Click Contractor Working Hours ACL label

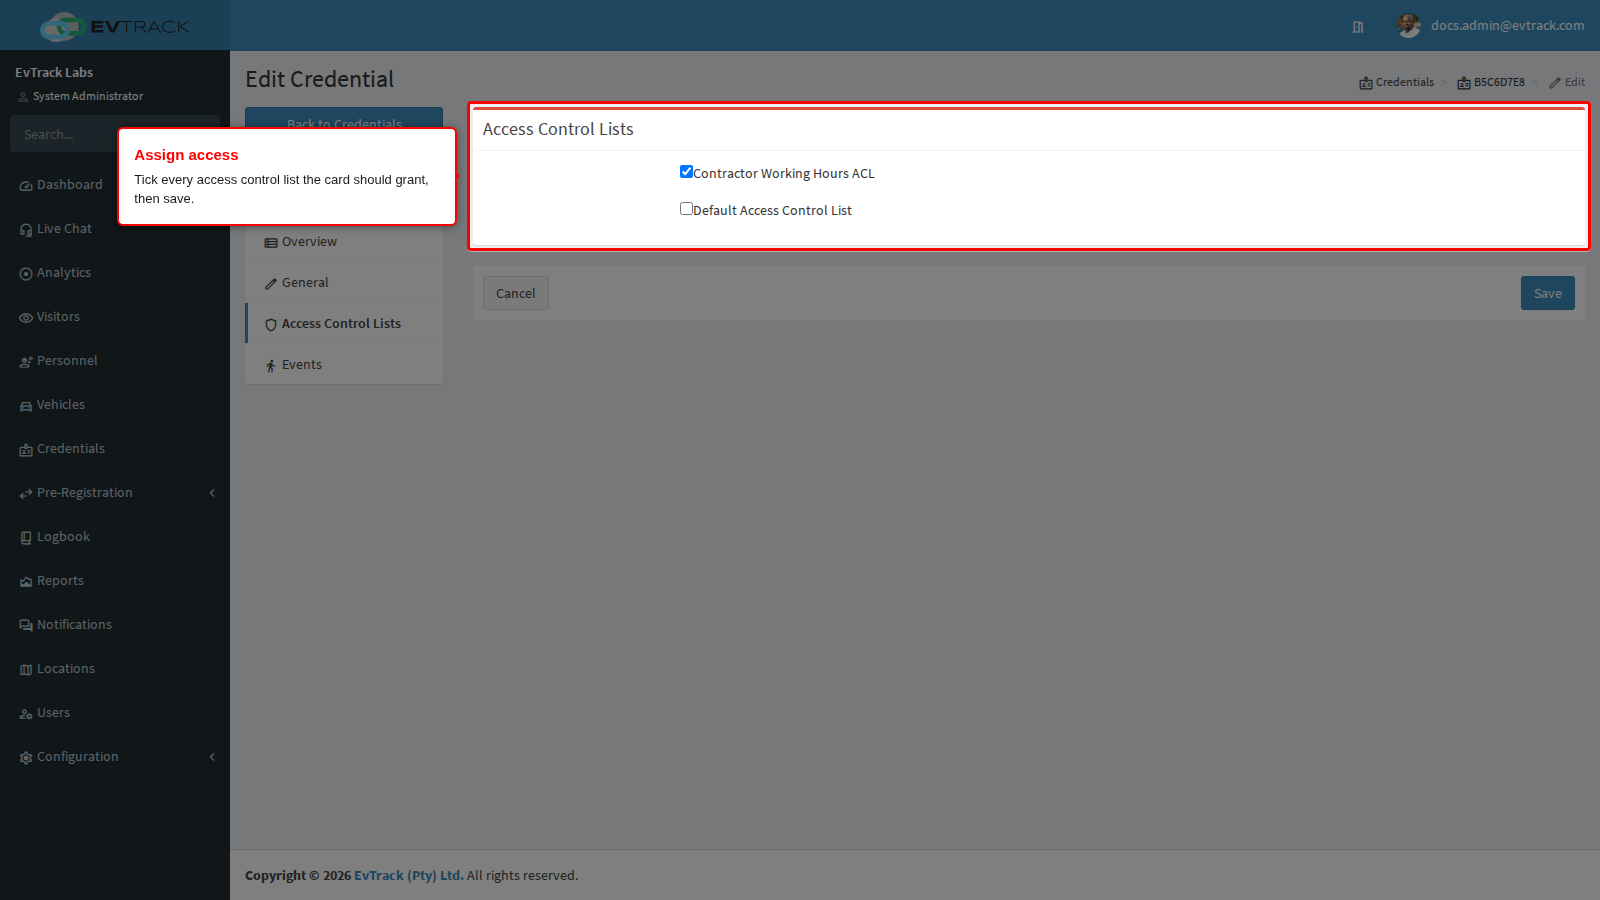point(784,173)
